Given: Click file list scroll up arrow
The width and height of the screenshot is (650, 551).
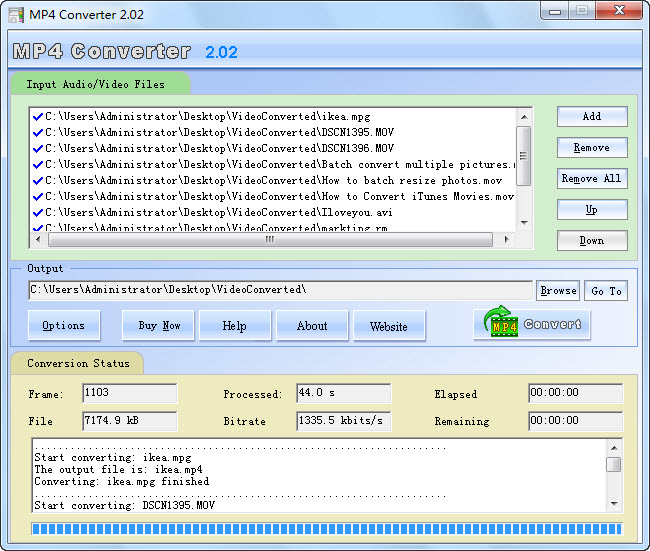Looking at the screenshot, I should pos(524,117).
